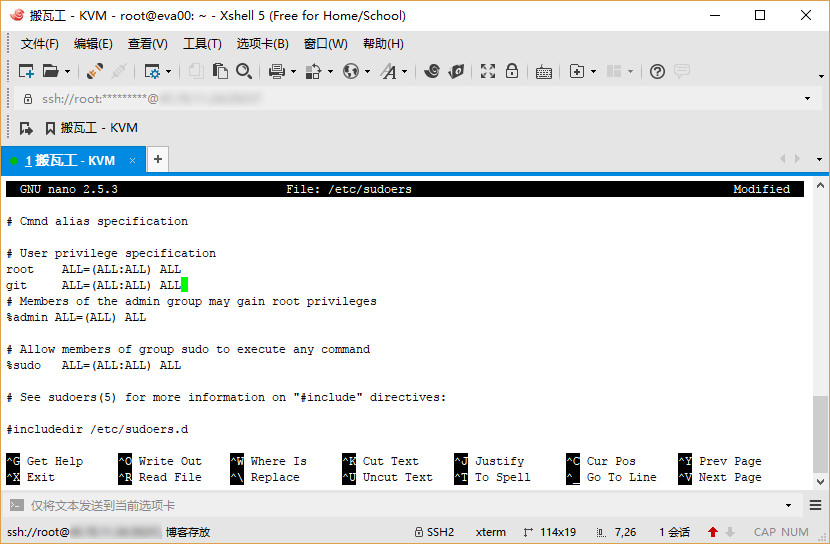Open the 文件(F) menu
Screen dimensions: 830x544
tap(40, 44)
